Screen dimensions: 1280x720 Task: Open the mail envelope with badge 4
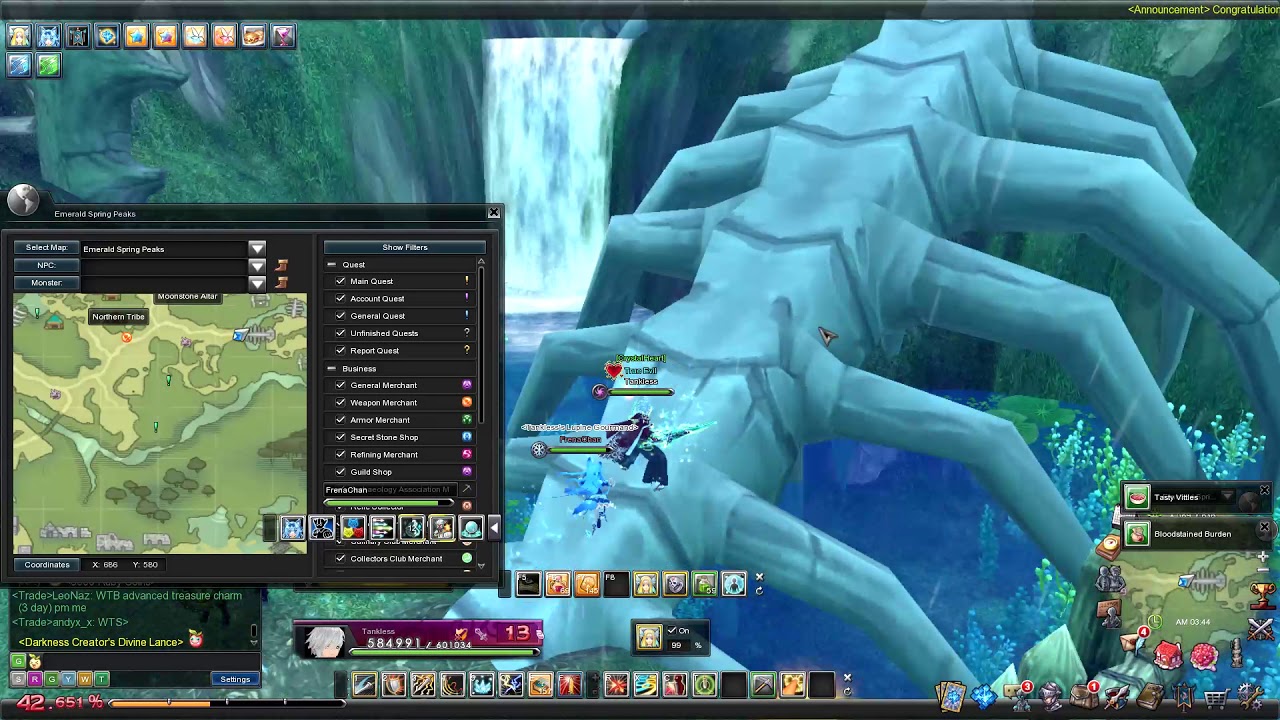[1133, 642]
